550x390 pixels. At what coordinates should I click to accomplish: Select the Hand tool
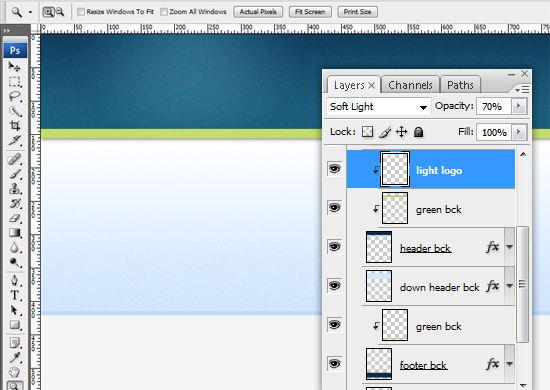click(x=14, y=372)
